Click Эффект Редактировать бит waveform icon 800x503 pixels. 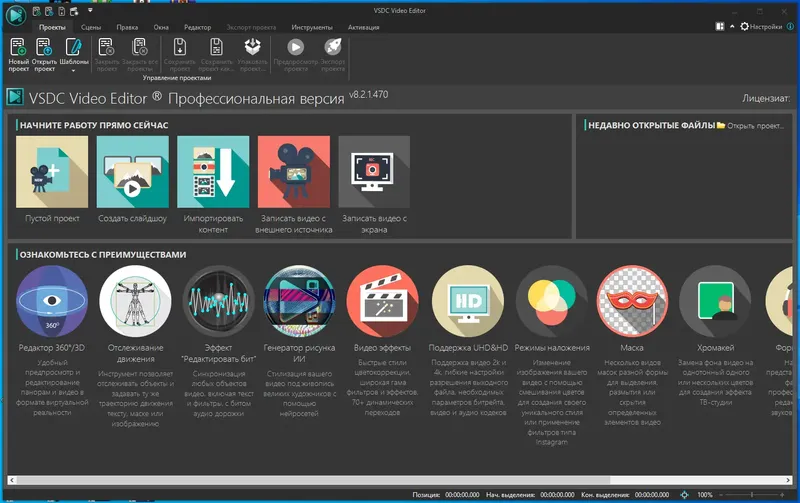pos(218,301)
